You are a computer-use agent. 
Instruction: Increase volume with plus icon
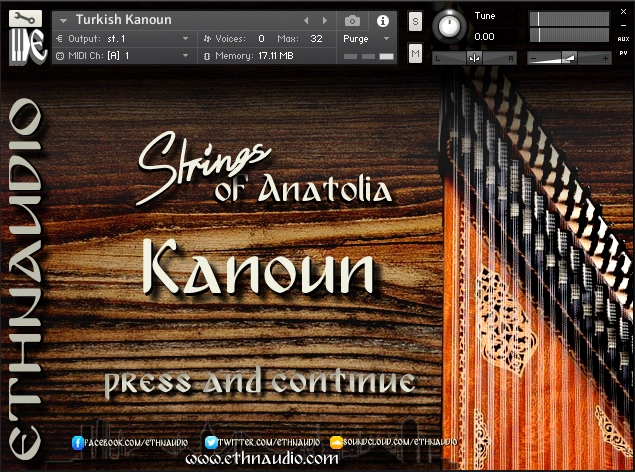(605, 59)
